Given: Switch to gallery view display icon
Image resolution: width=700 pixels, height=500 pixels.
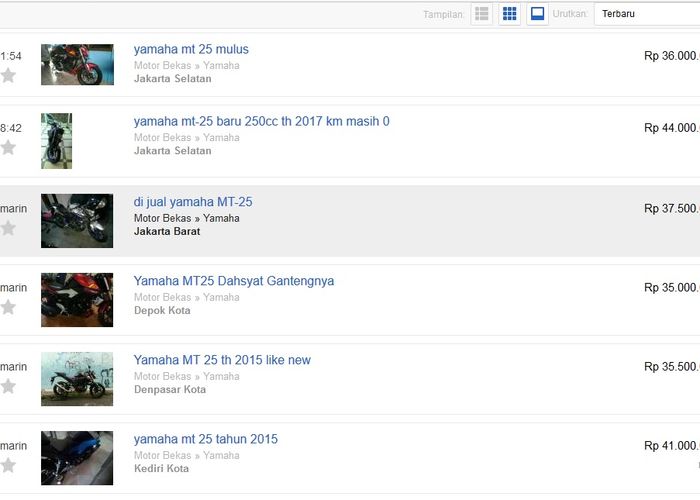Looking at the screenshot, I should (538, 14).
